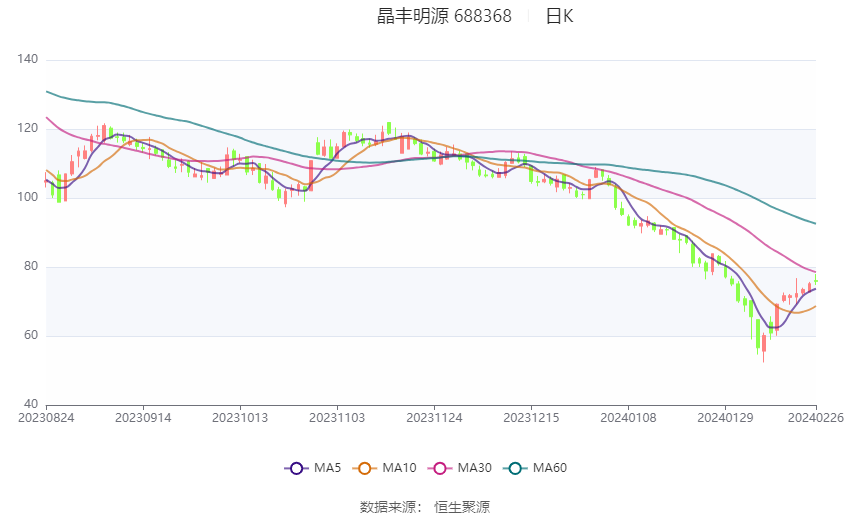The height and width of the screenshot is (517, 850).
Task: Click the x-axis date 20231103
Action: 337,418
